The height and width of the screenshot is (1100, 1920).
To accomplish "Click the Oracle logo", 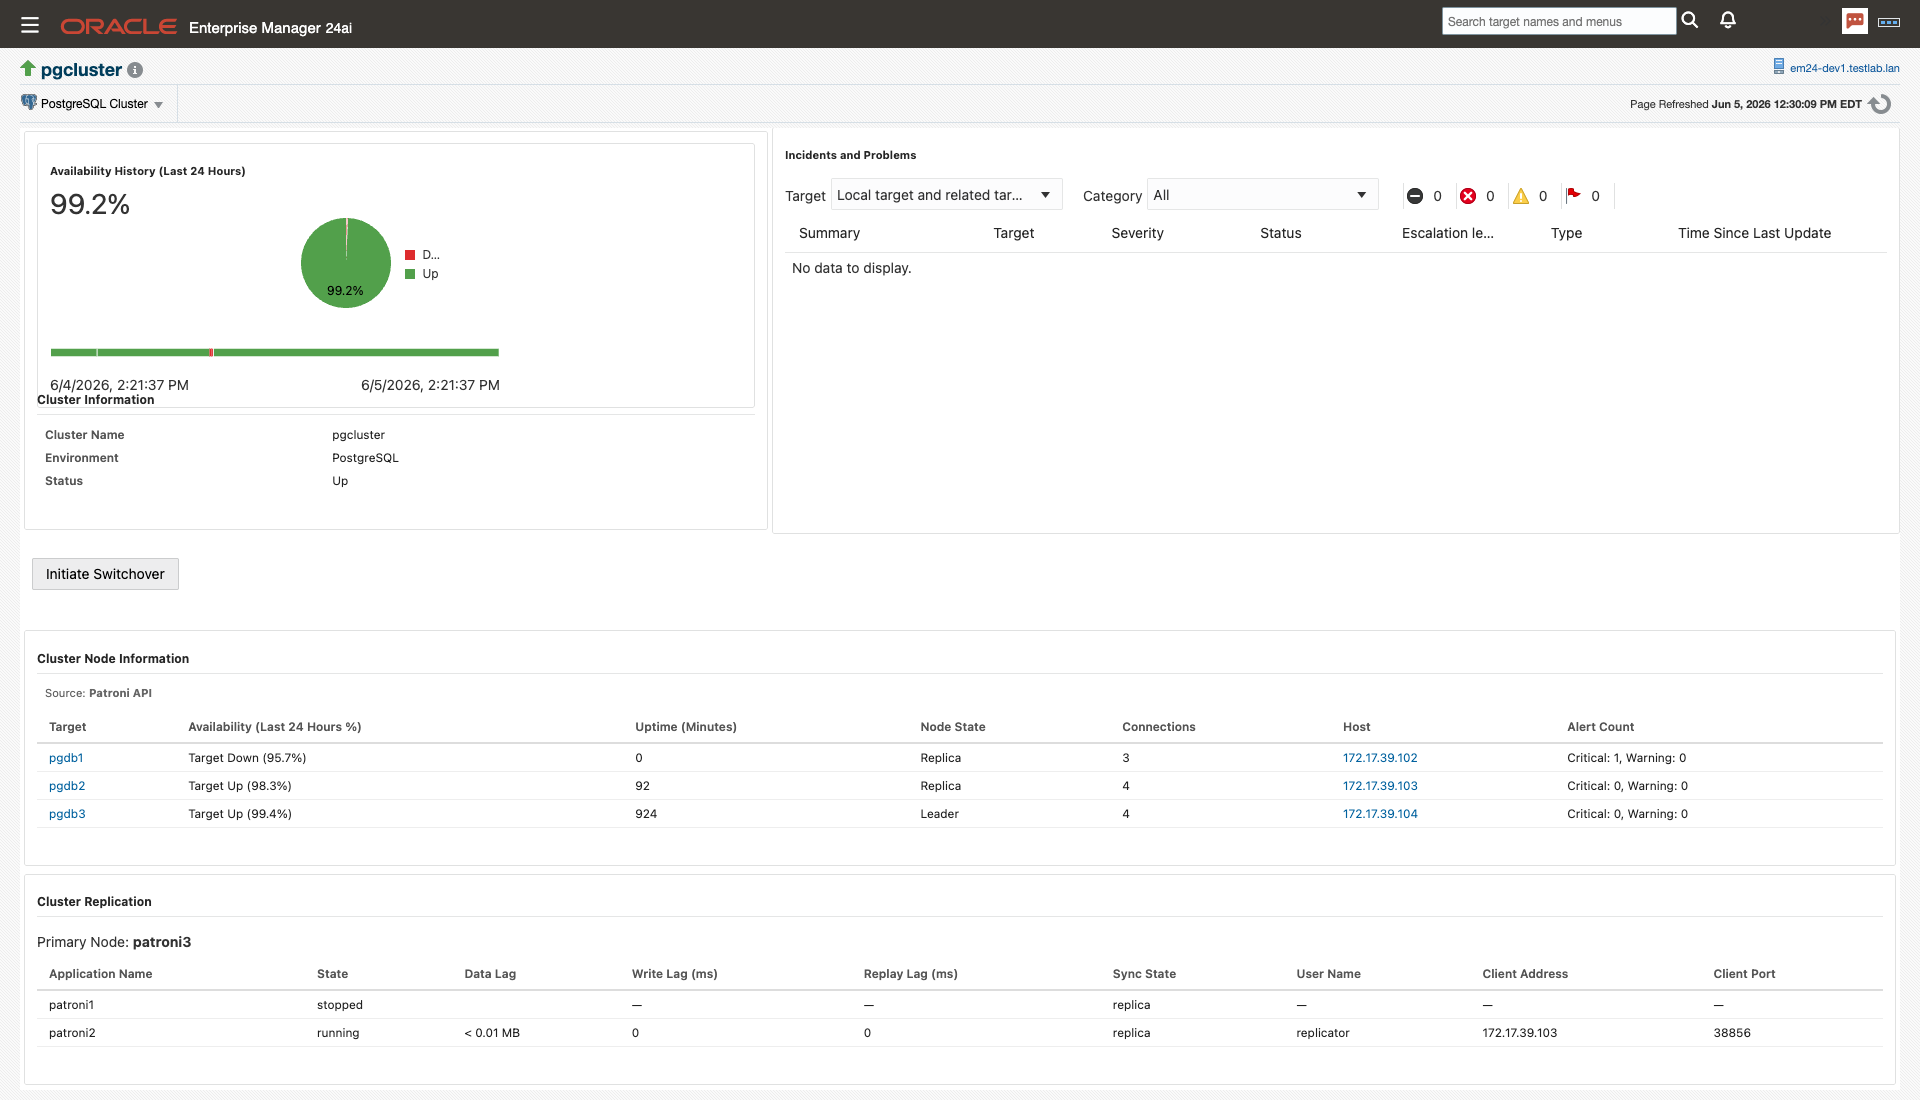I will (x=118, y=26).
